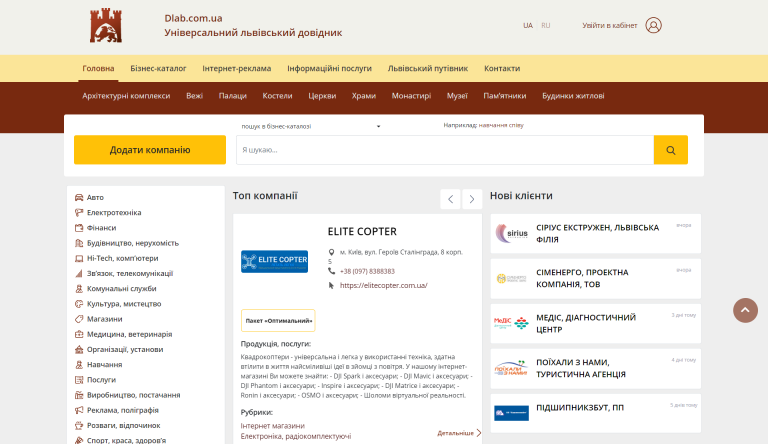Open the elitecopter.com.ua website link
The image size is (768, 444).
point(384,285)
